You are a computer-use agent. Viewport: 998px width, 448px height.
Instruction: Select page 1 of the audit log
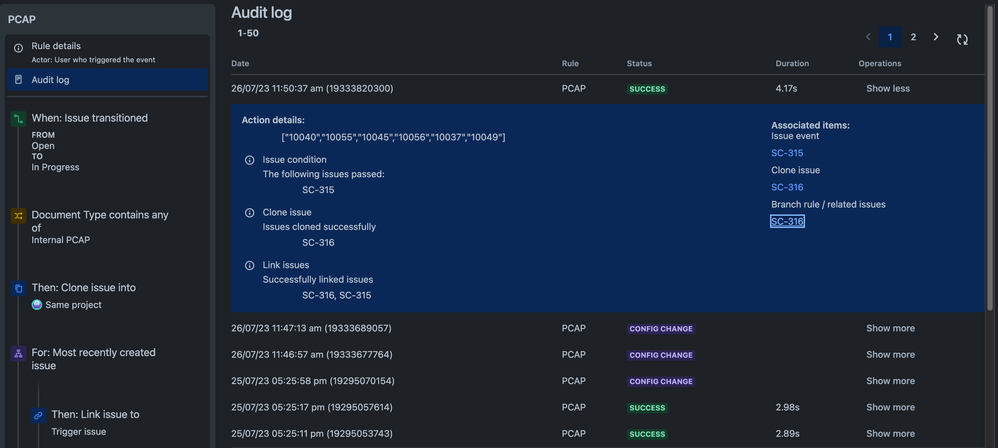point(890,37)
